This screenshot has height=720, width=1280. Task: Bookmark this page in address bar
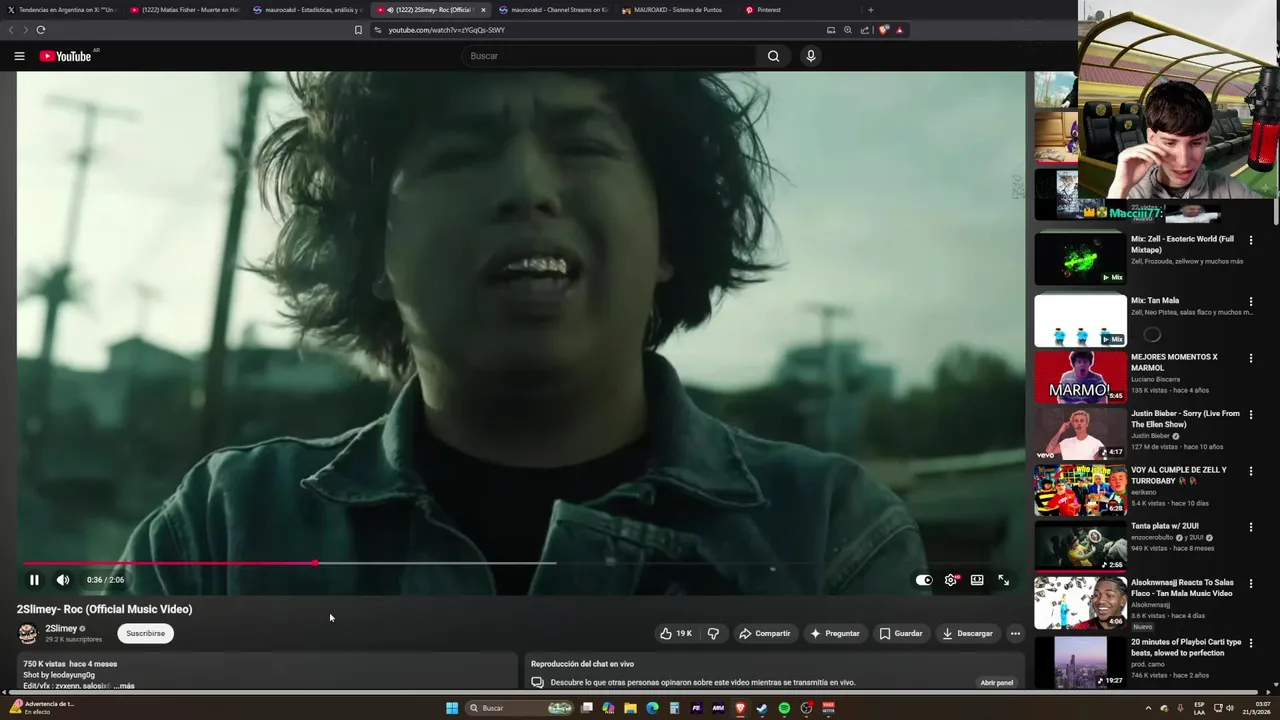358,30
